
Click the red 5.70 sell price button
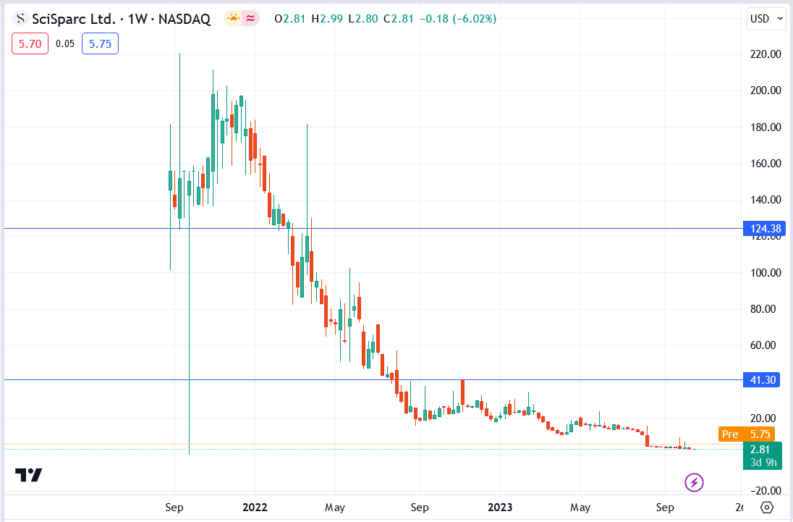pyautogui.click(x=27, y=43)
